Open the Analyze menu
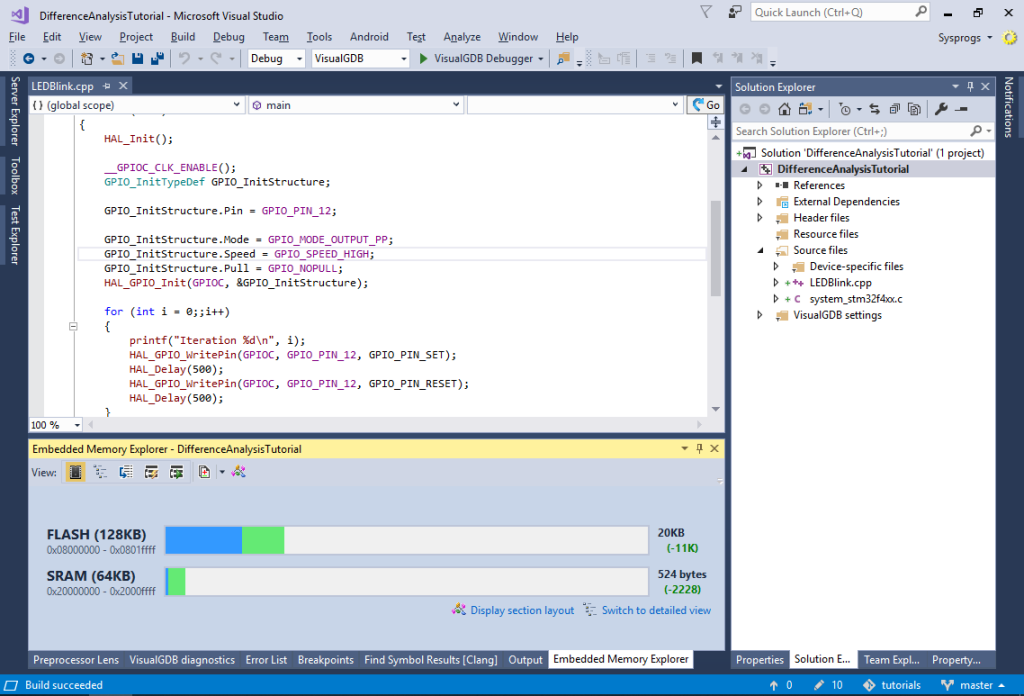Screen dimensions: 1024x696 [461, 37]
